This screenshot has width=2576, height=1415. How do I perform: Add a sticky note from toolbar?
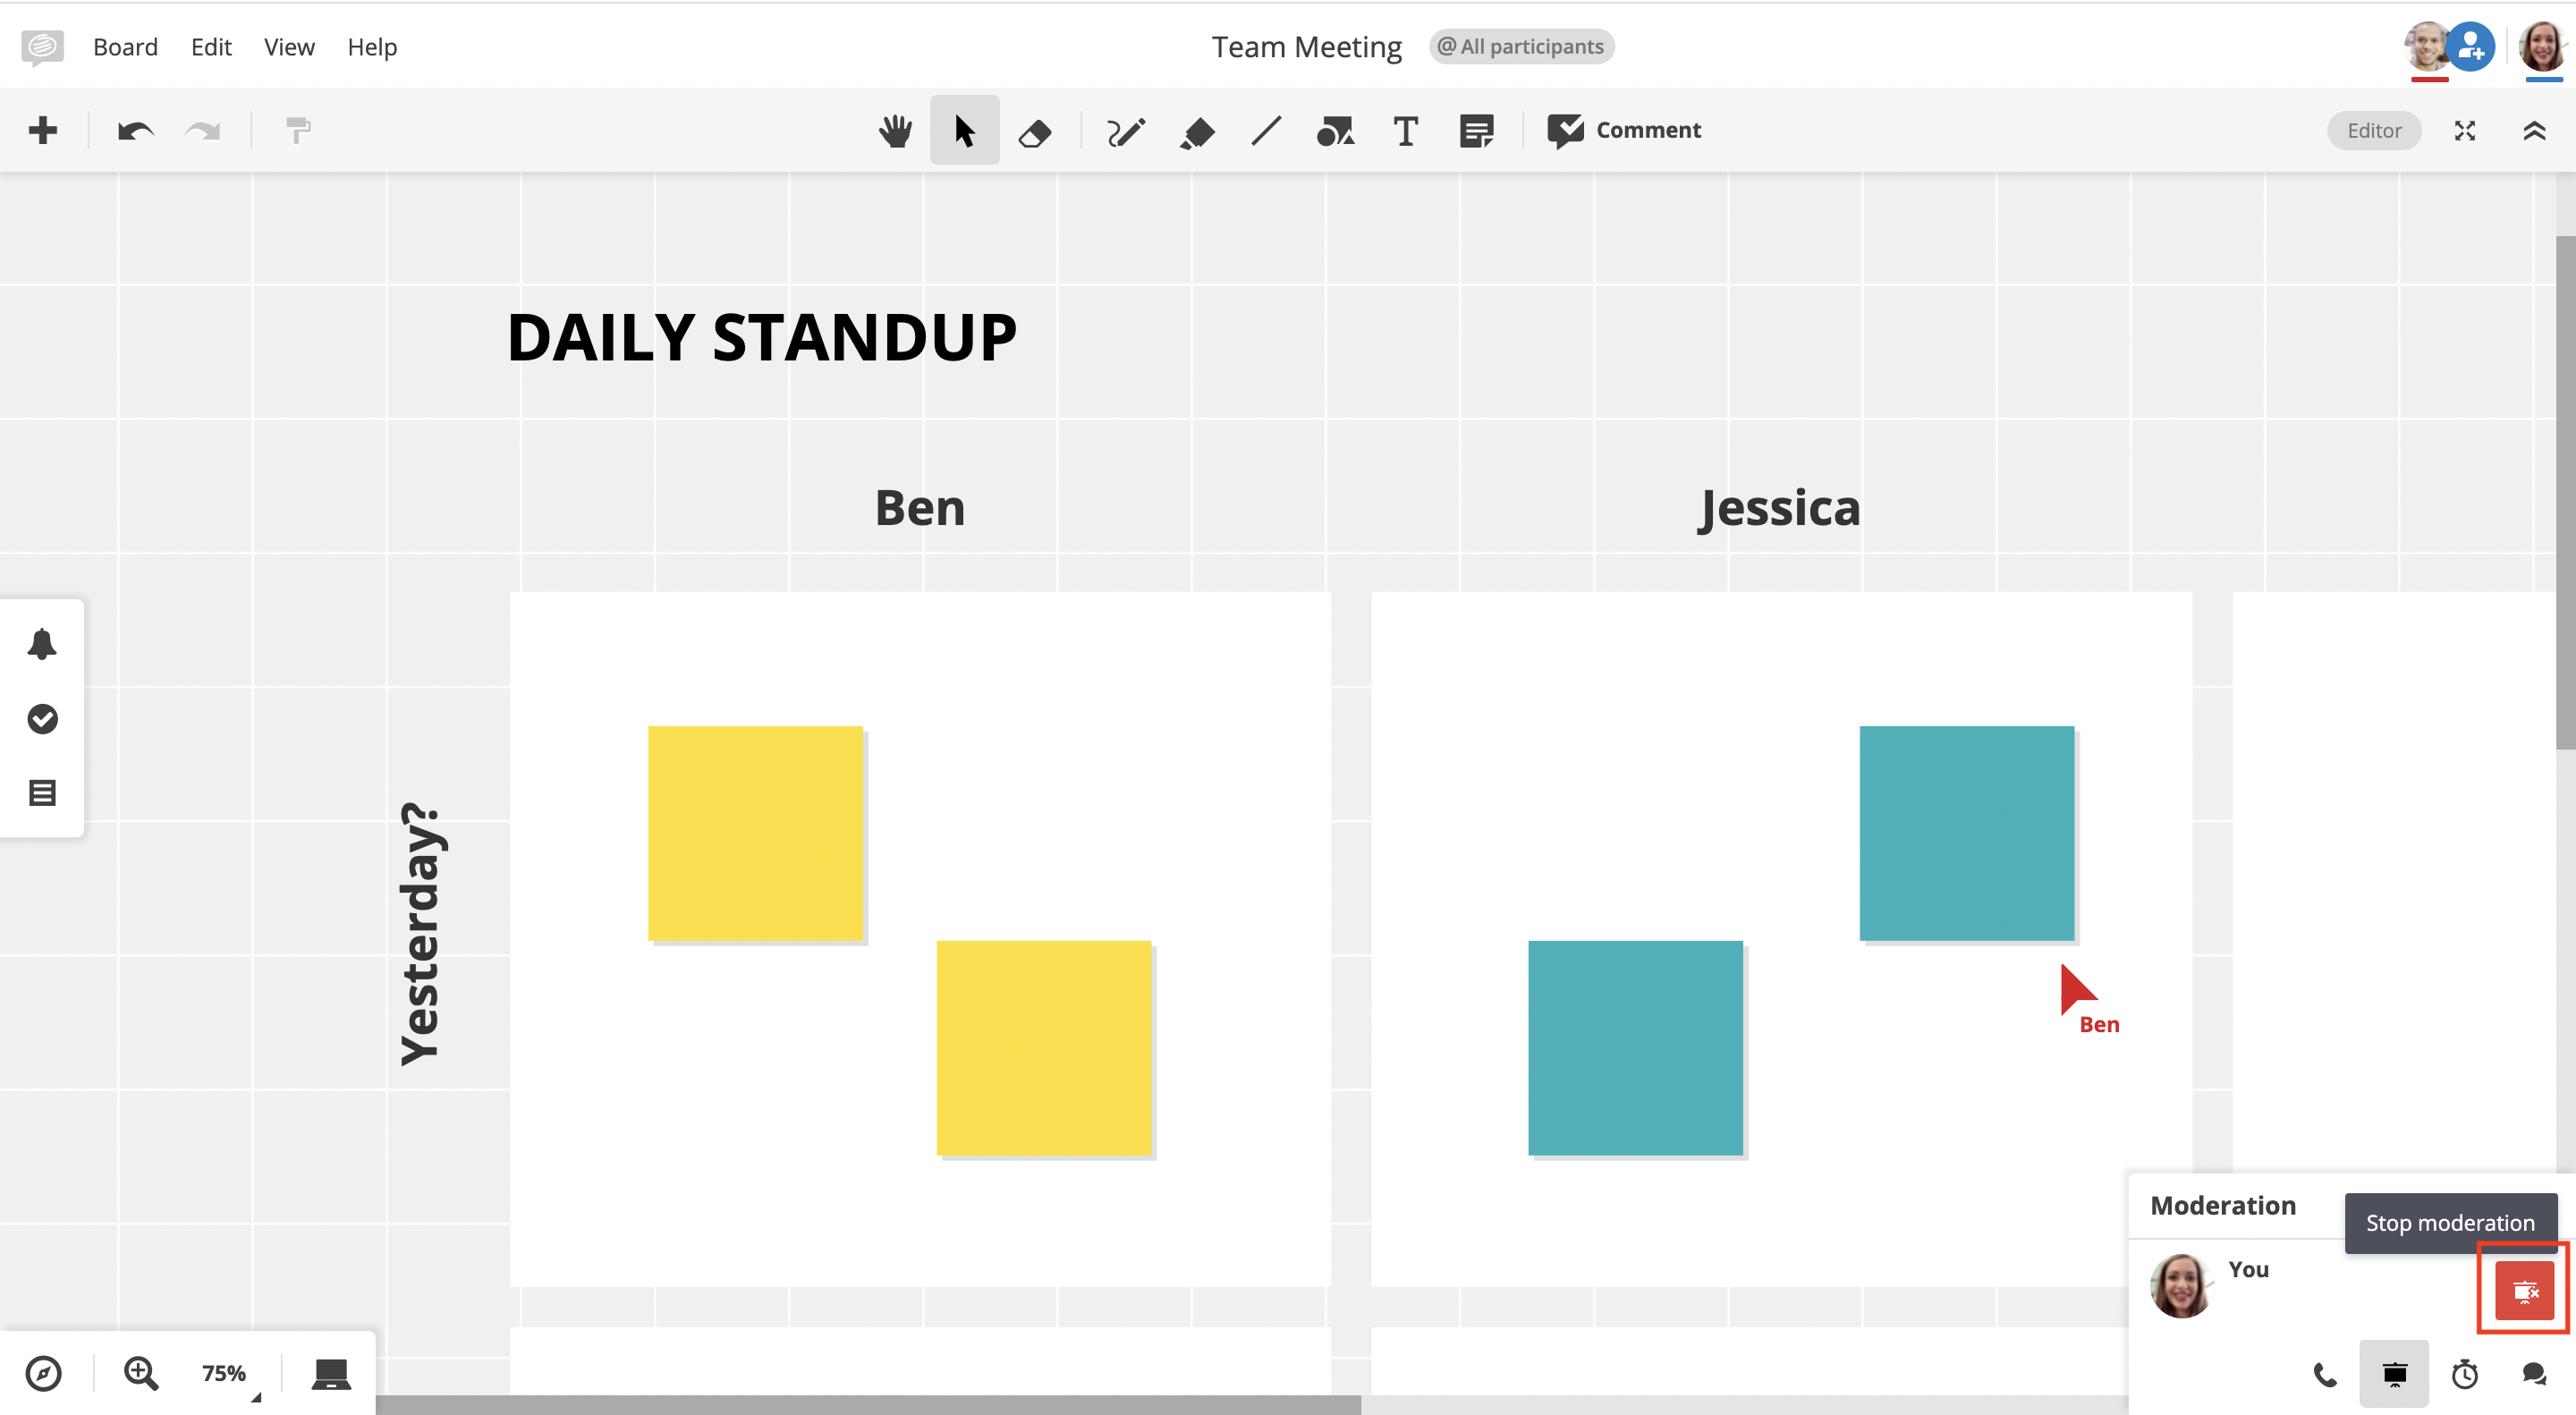click(1476, 131)
